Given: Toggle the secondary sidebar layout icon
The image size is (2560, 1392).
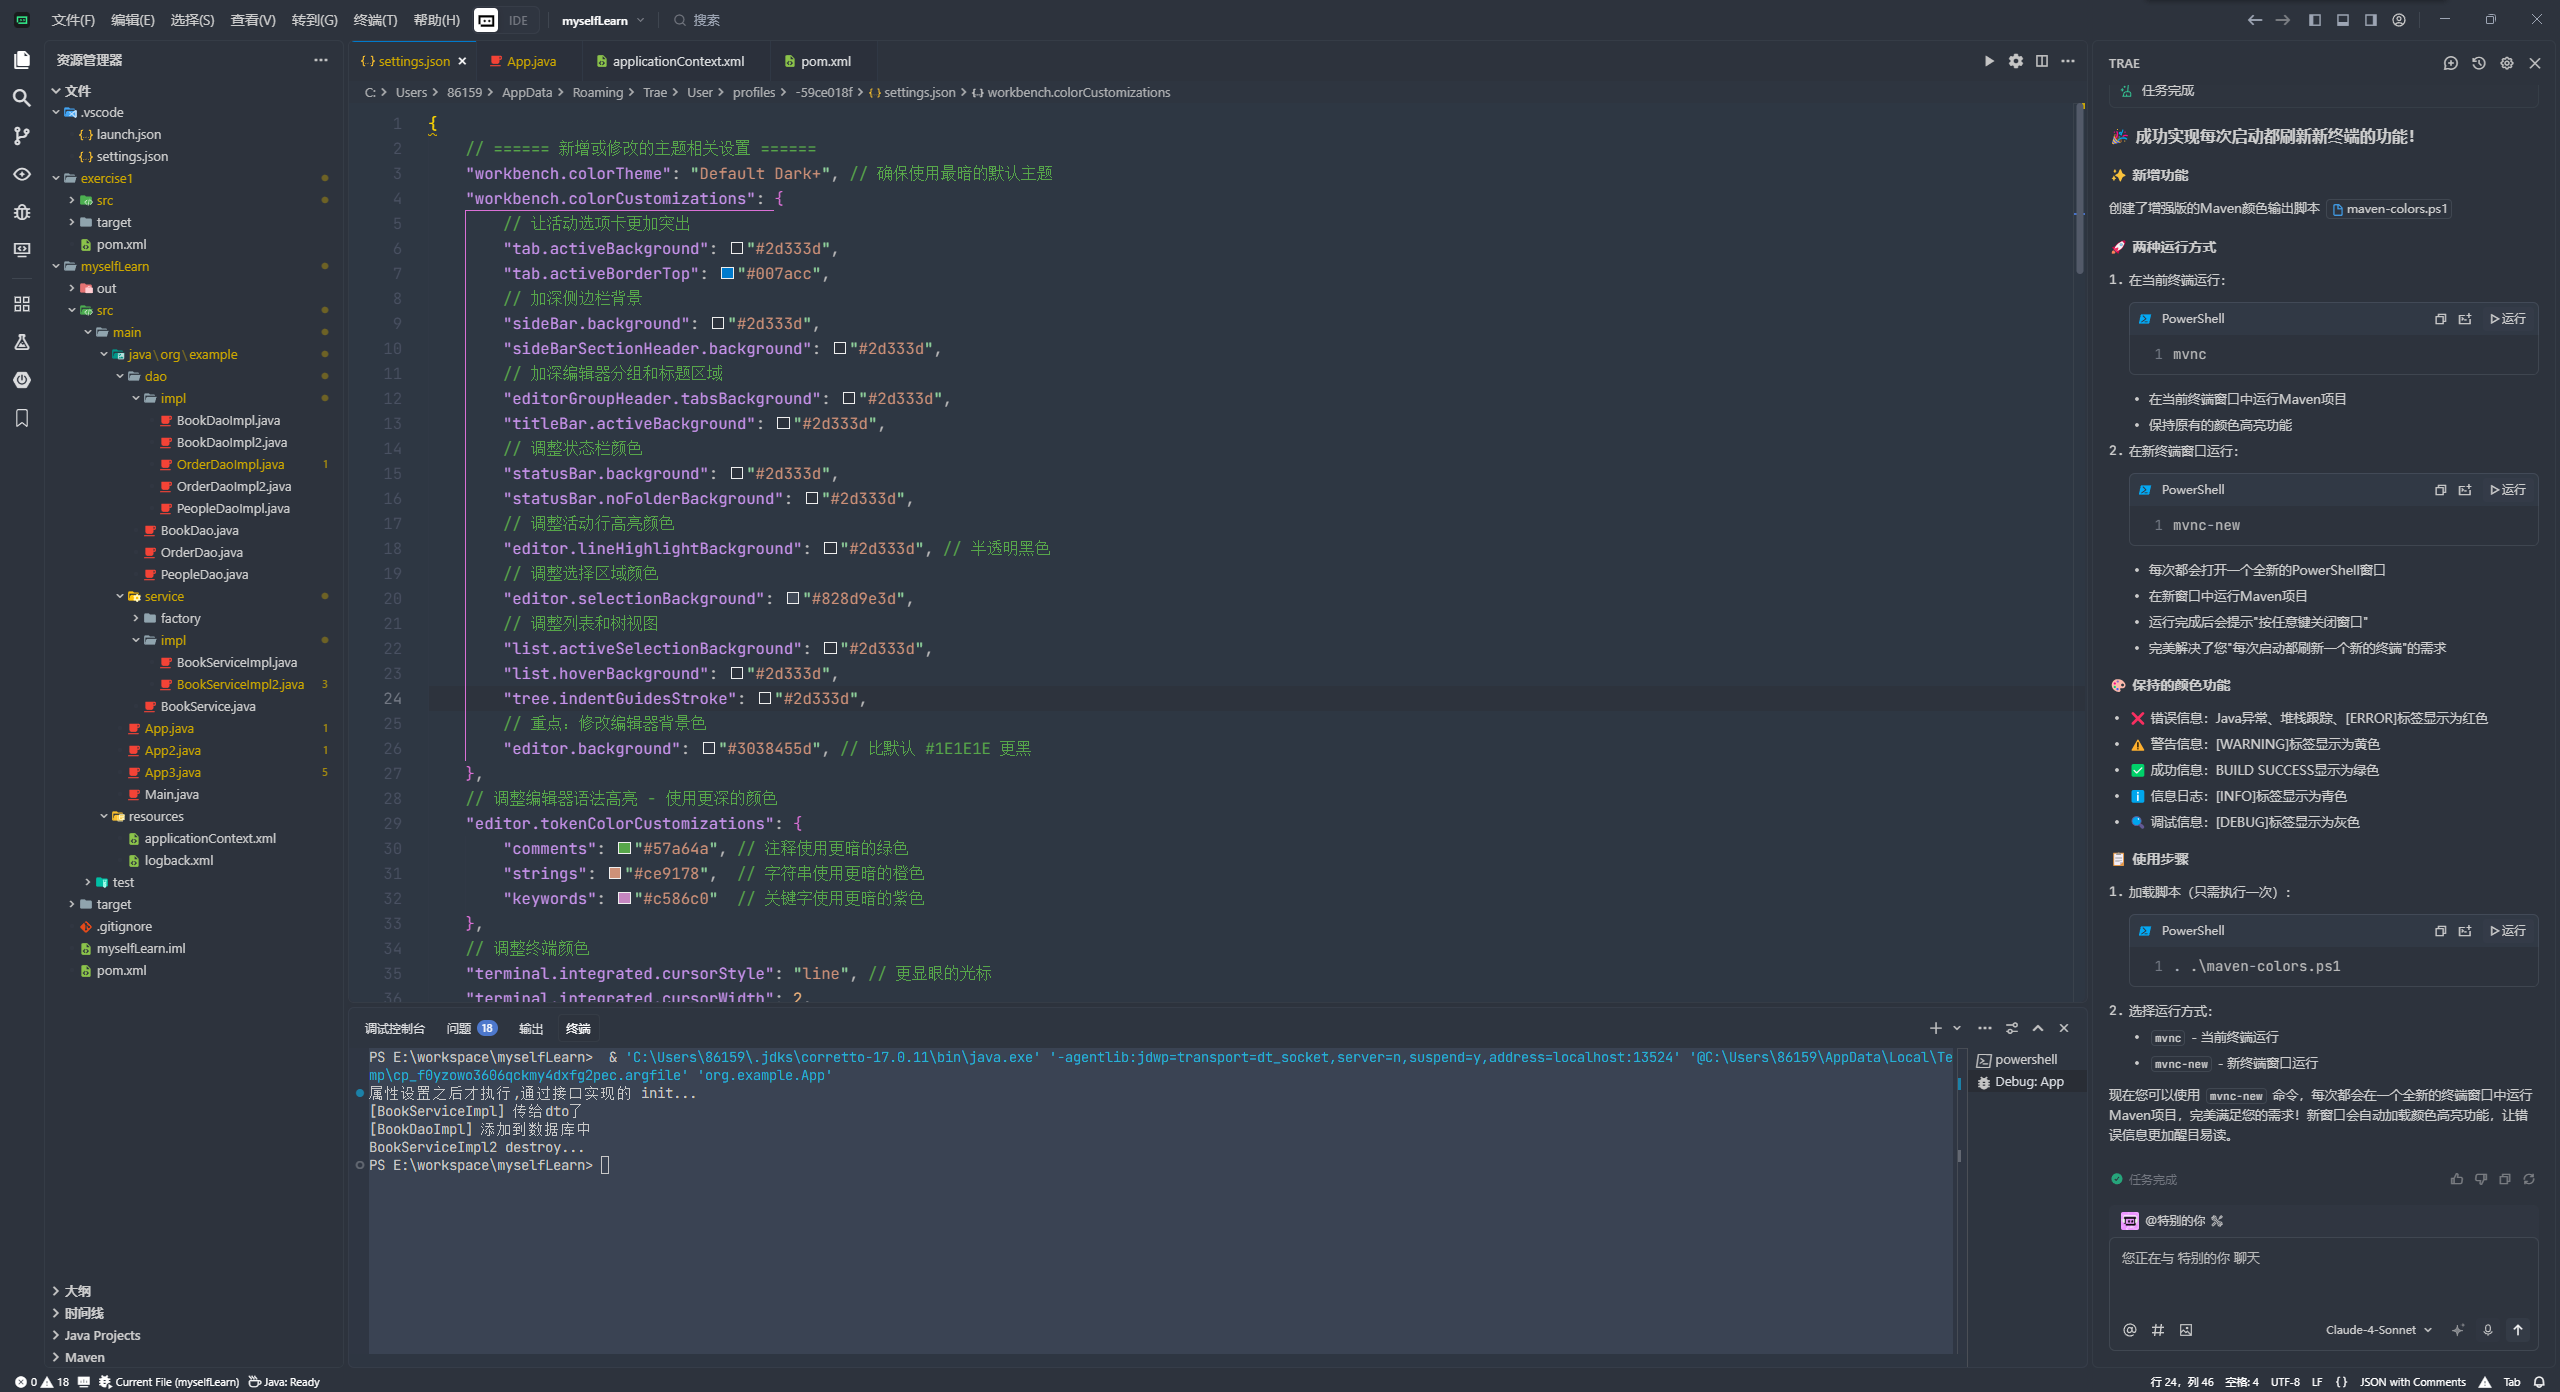Looking at the screenshot, I should click(x=2371, y=20).
